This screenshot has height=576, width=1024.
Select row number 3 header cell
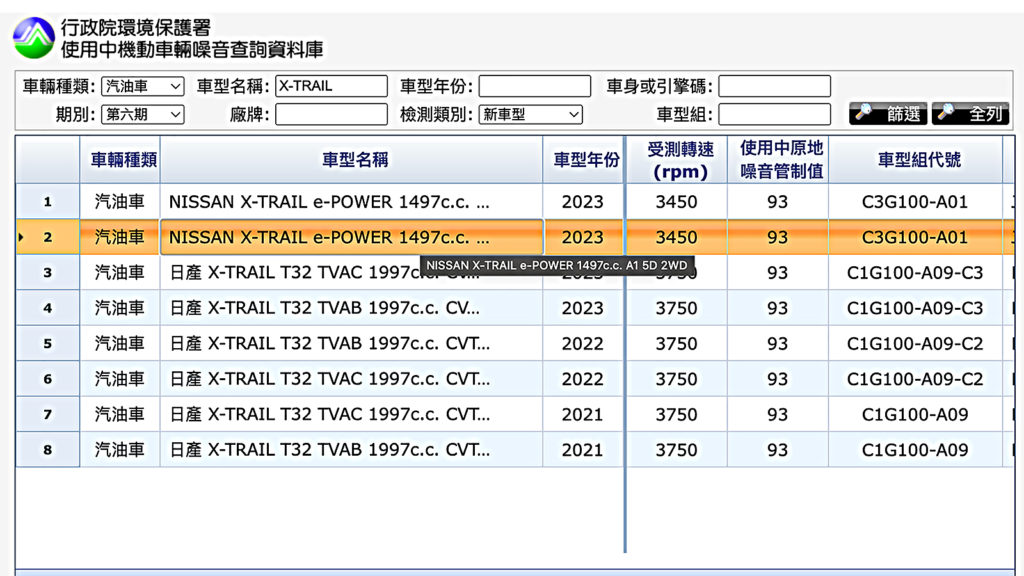click(x=48, y=272)
